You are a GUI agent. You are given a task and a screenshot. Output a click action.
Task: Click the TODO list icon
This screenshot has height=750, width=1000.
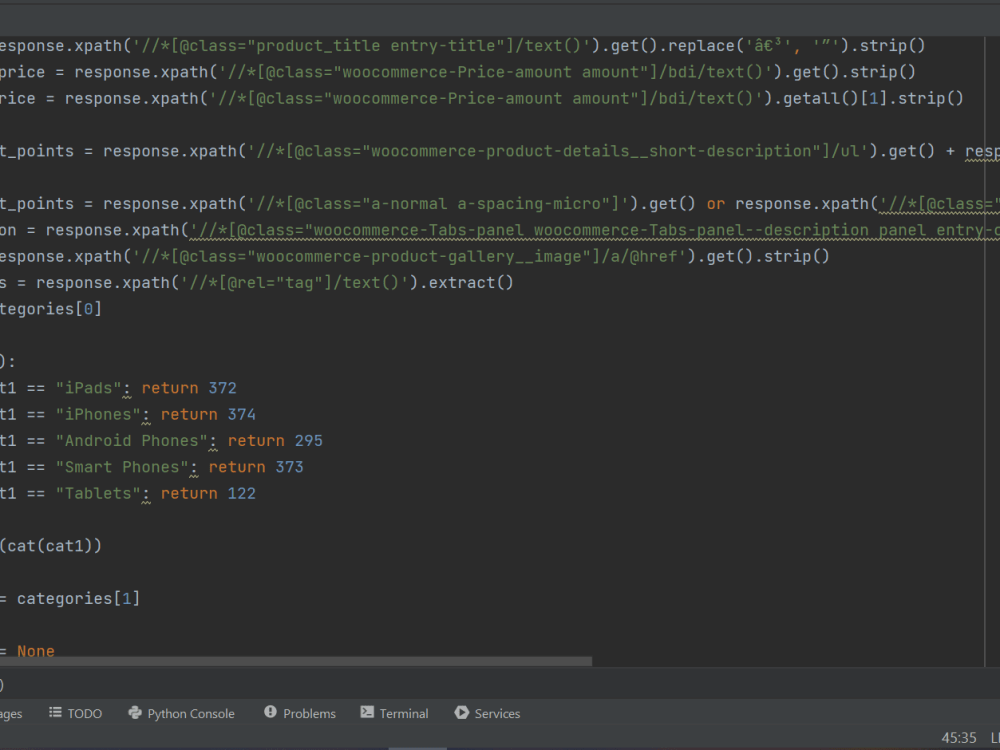[55, 712]
